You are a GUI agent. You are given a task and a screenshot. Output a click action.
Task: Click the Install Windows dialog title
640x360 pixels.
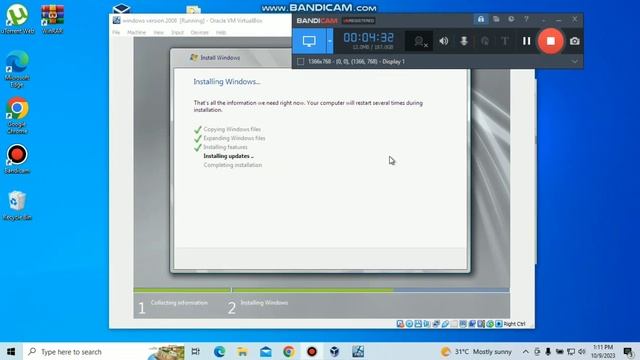tap(220, 58)
